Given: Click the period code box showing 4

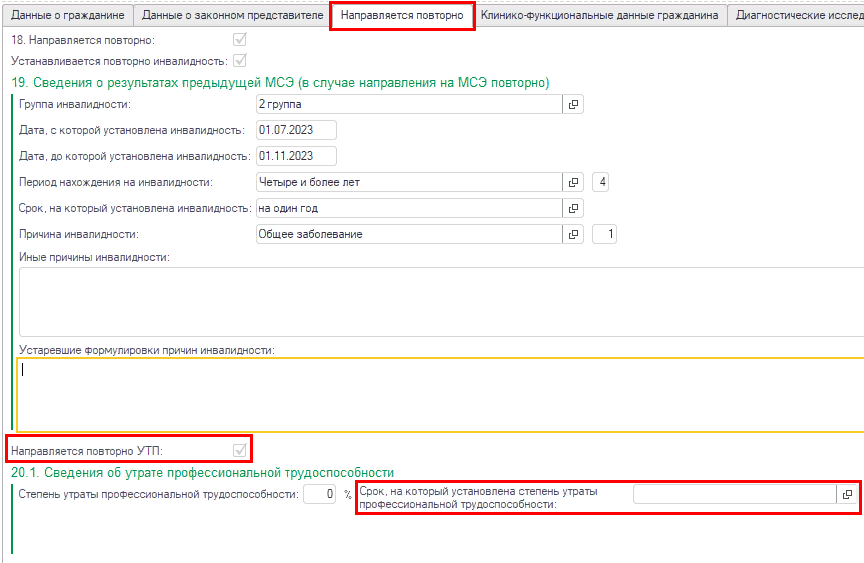Looking at the screenshot, I should coord(603,182).
